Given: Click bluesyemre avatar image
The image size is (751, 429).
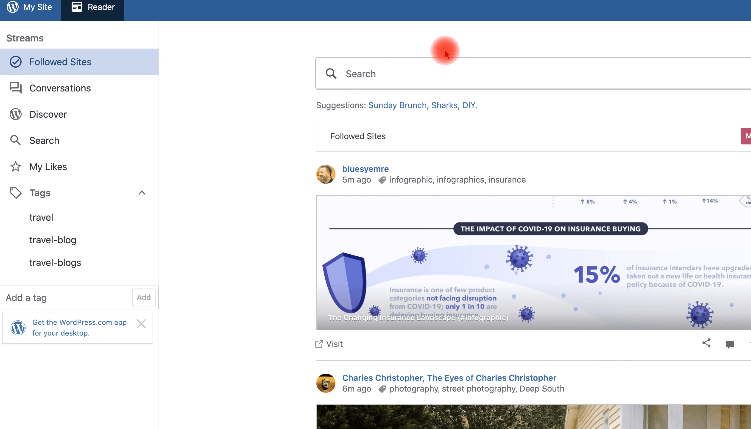Looking at the screenshot, I should [x=326, y=174].
